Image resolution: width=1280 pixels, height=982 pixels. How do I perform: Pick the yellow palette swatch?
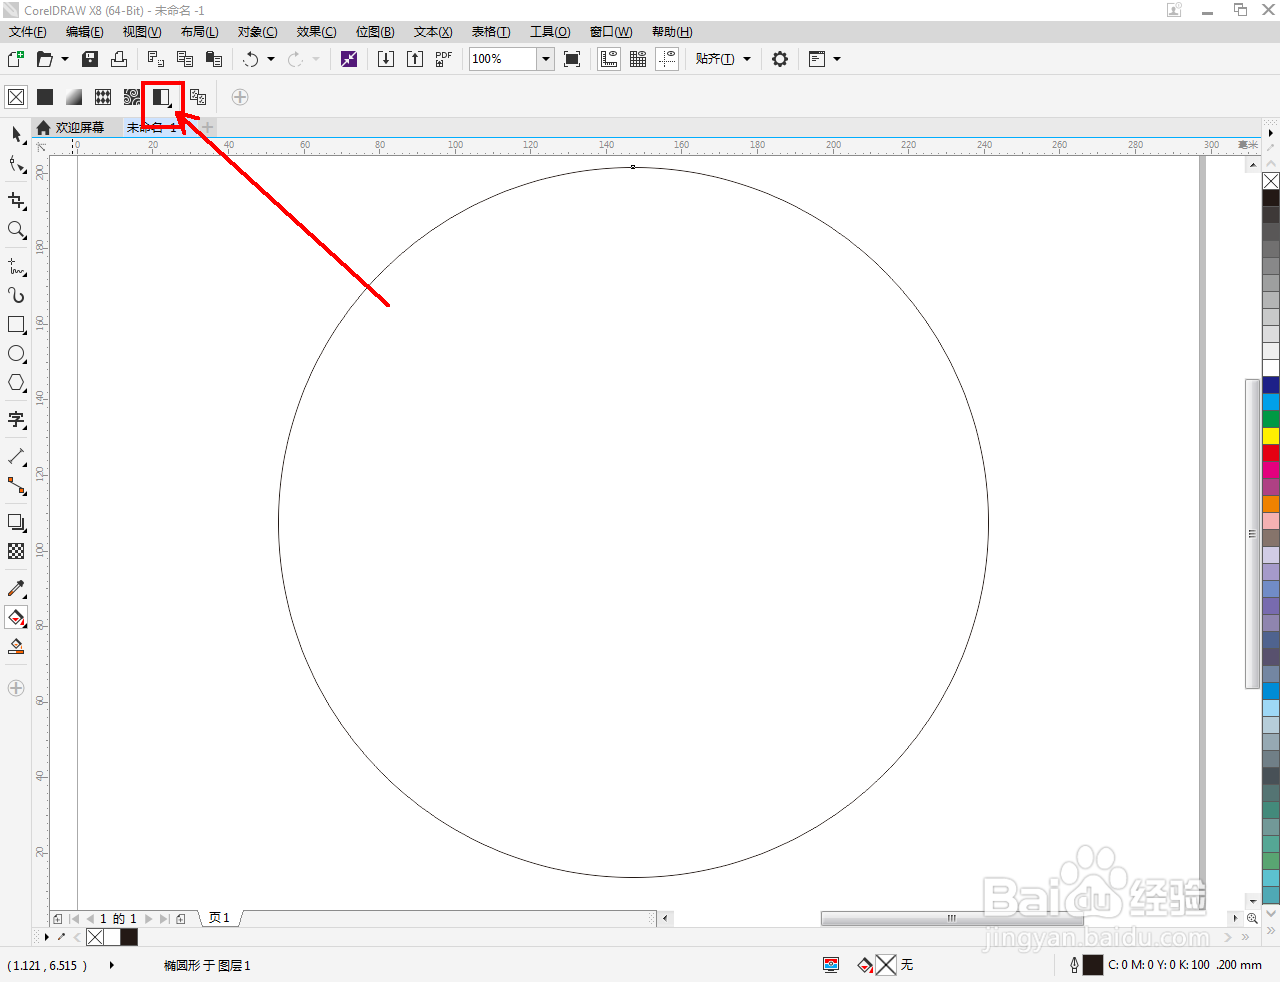tap(1271, 435)
